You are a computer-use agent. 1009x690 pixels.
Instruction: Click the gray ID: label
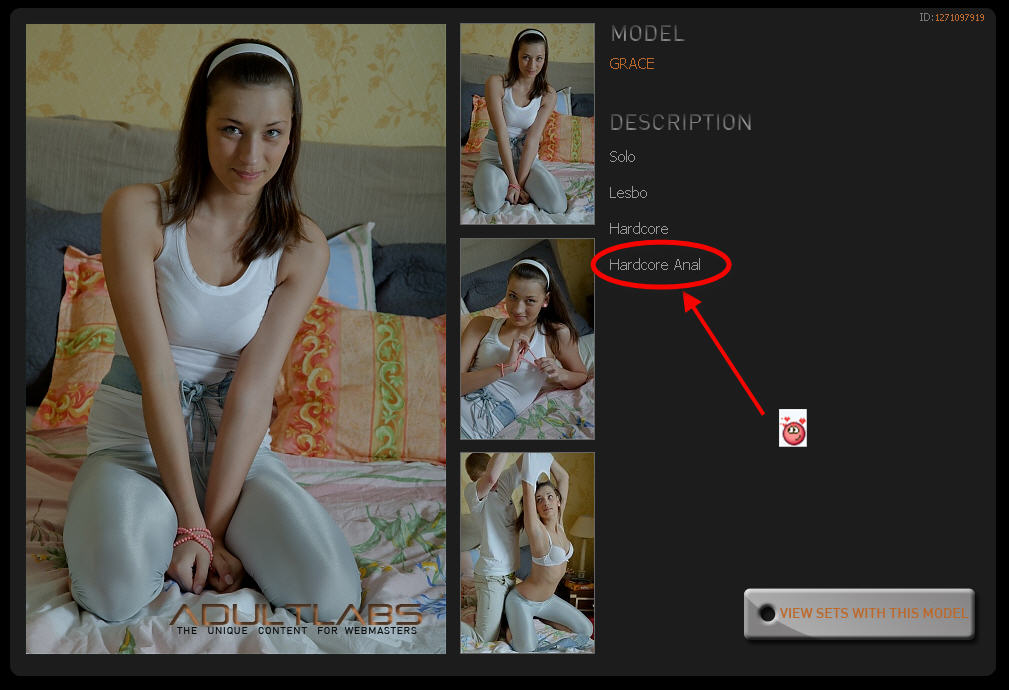[925, 18]
